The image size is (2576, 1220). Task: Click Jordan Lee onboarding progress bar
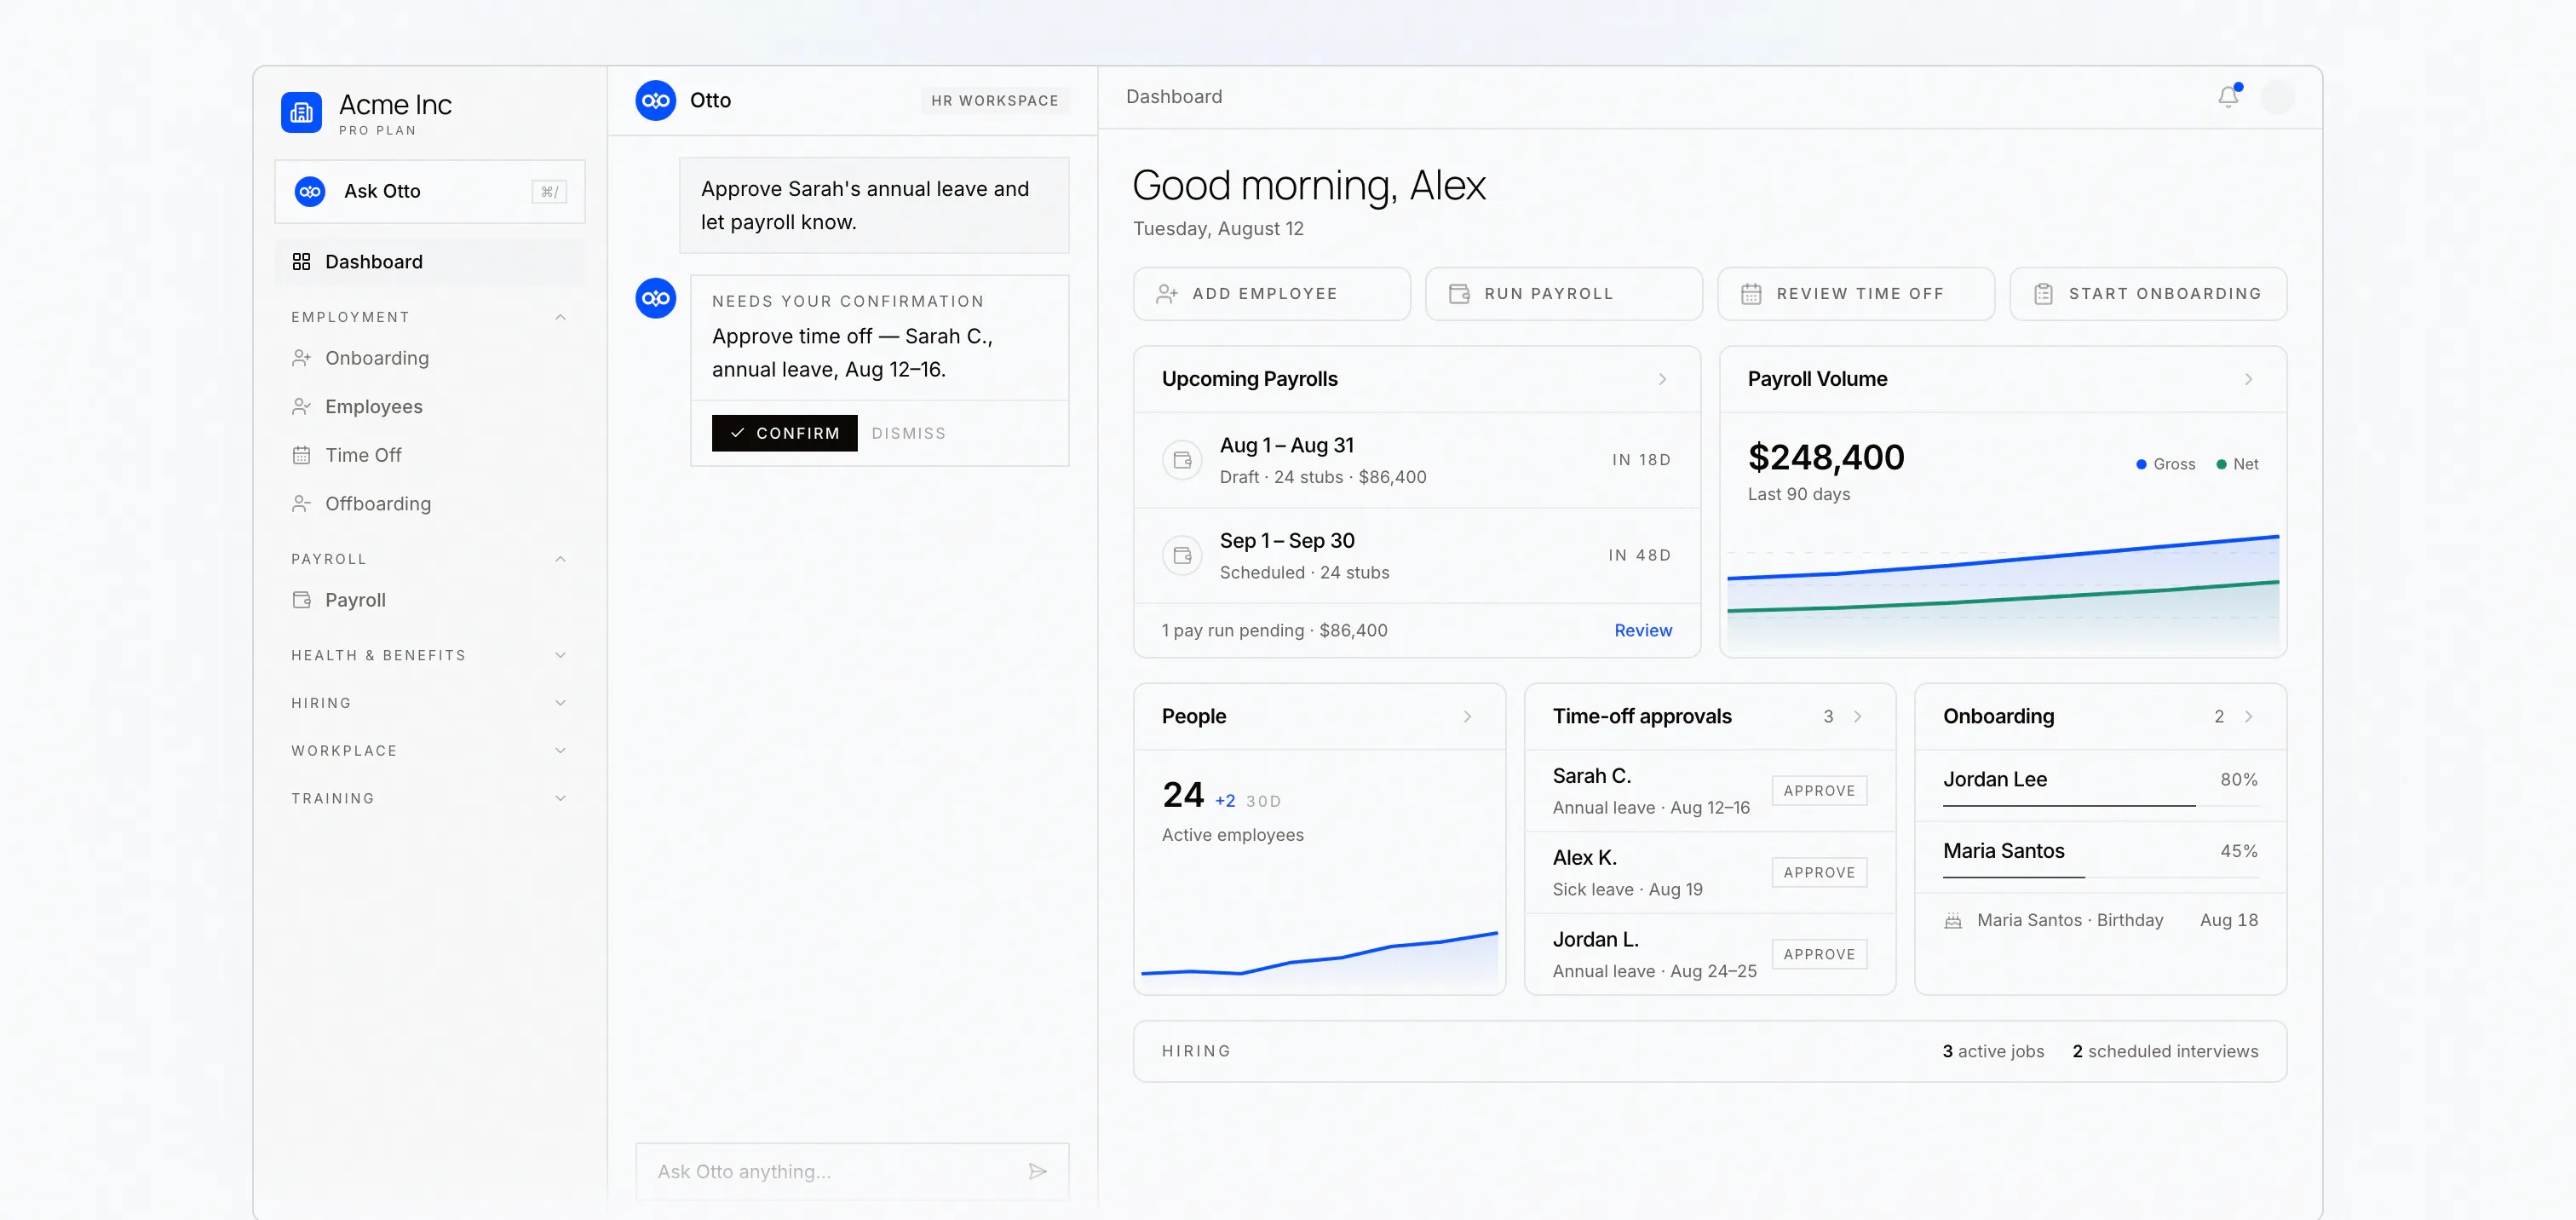click(2100, 805)
